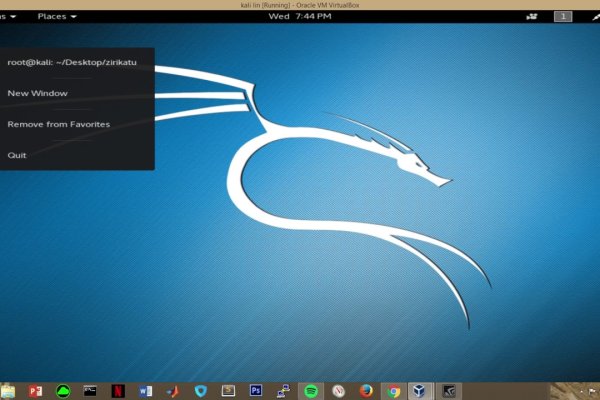This screenshot has width=600, height=400.
Task: Select workspace indicator 1 in top bar
Action: tap(564, 16)
